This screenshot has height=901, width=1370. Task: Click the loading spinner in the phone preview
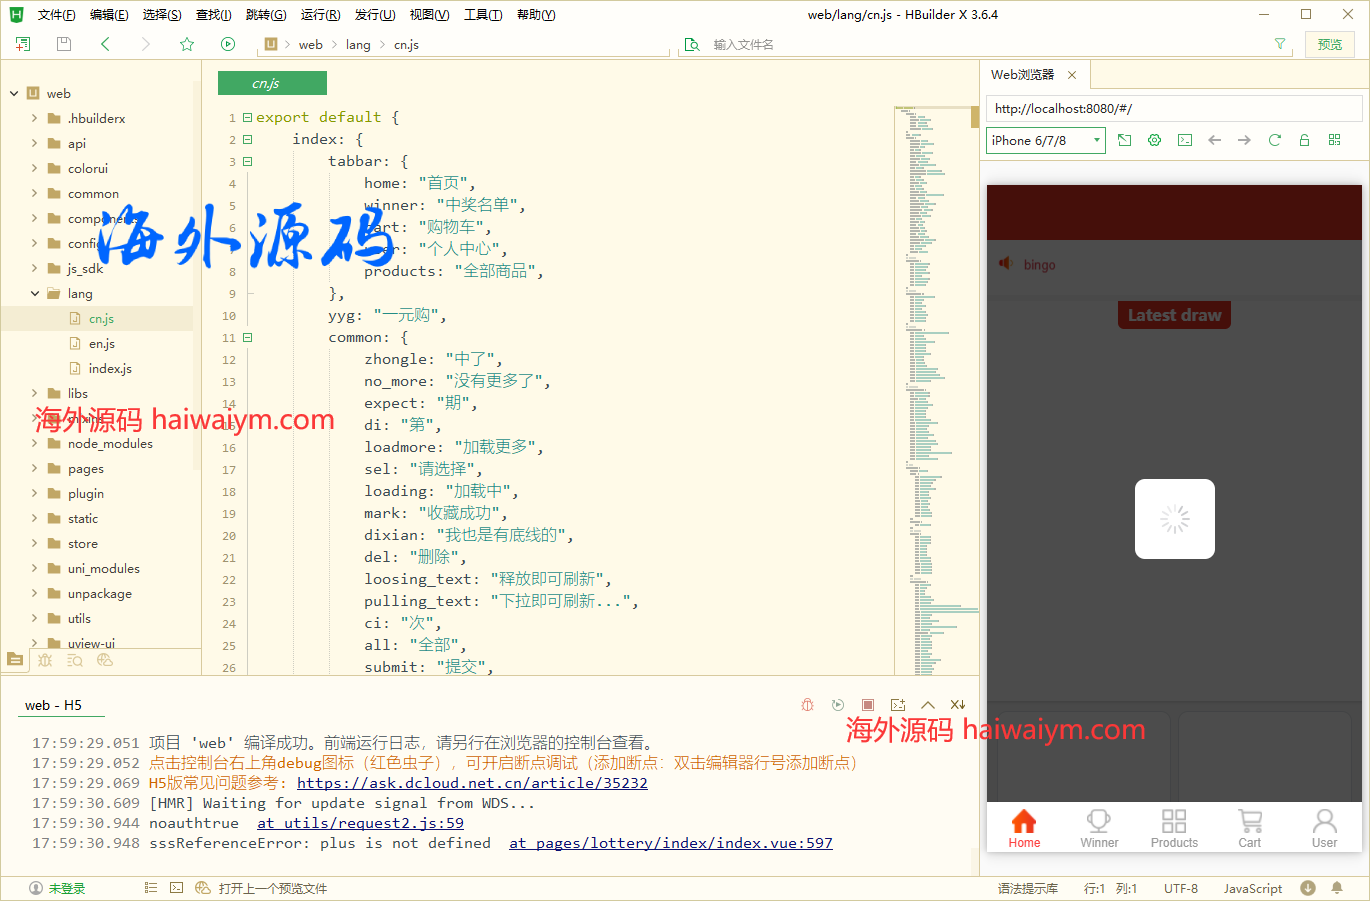coord(1174,518)
